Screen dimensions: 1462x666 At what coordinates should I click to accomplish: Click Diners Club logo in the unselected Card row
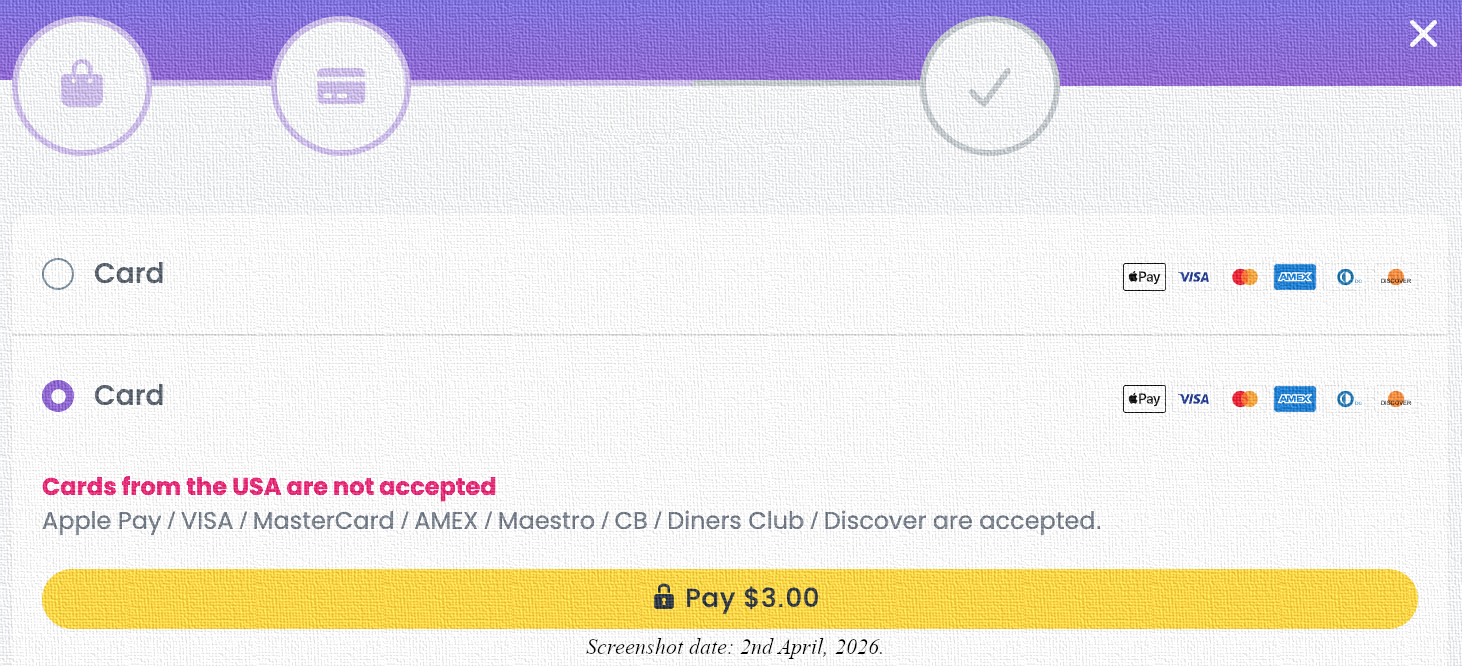click(1346, 277)
